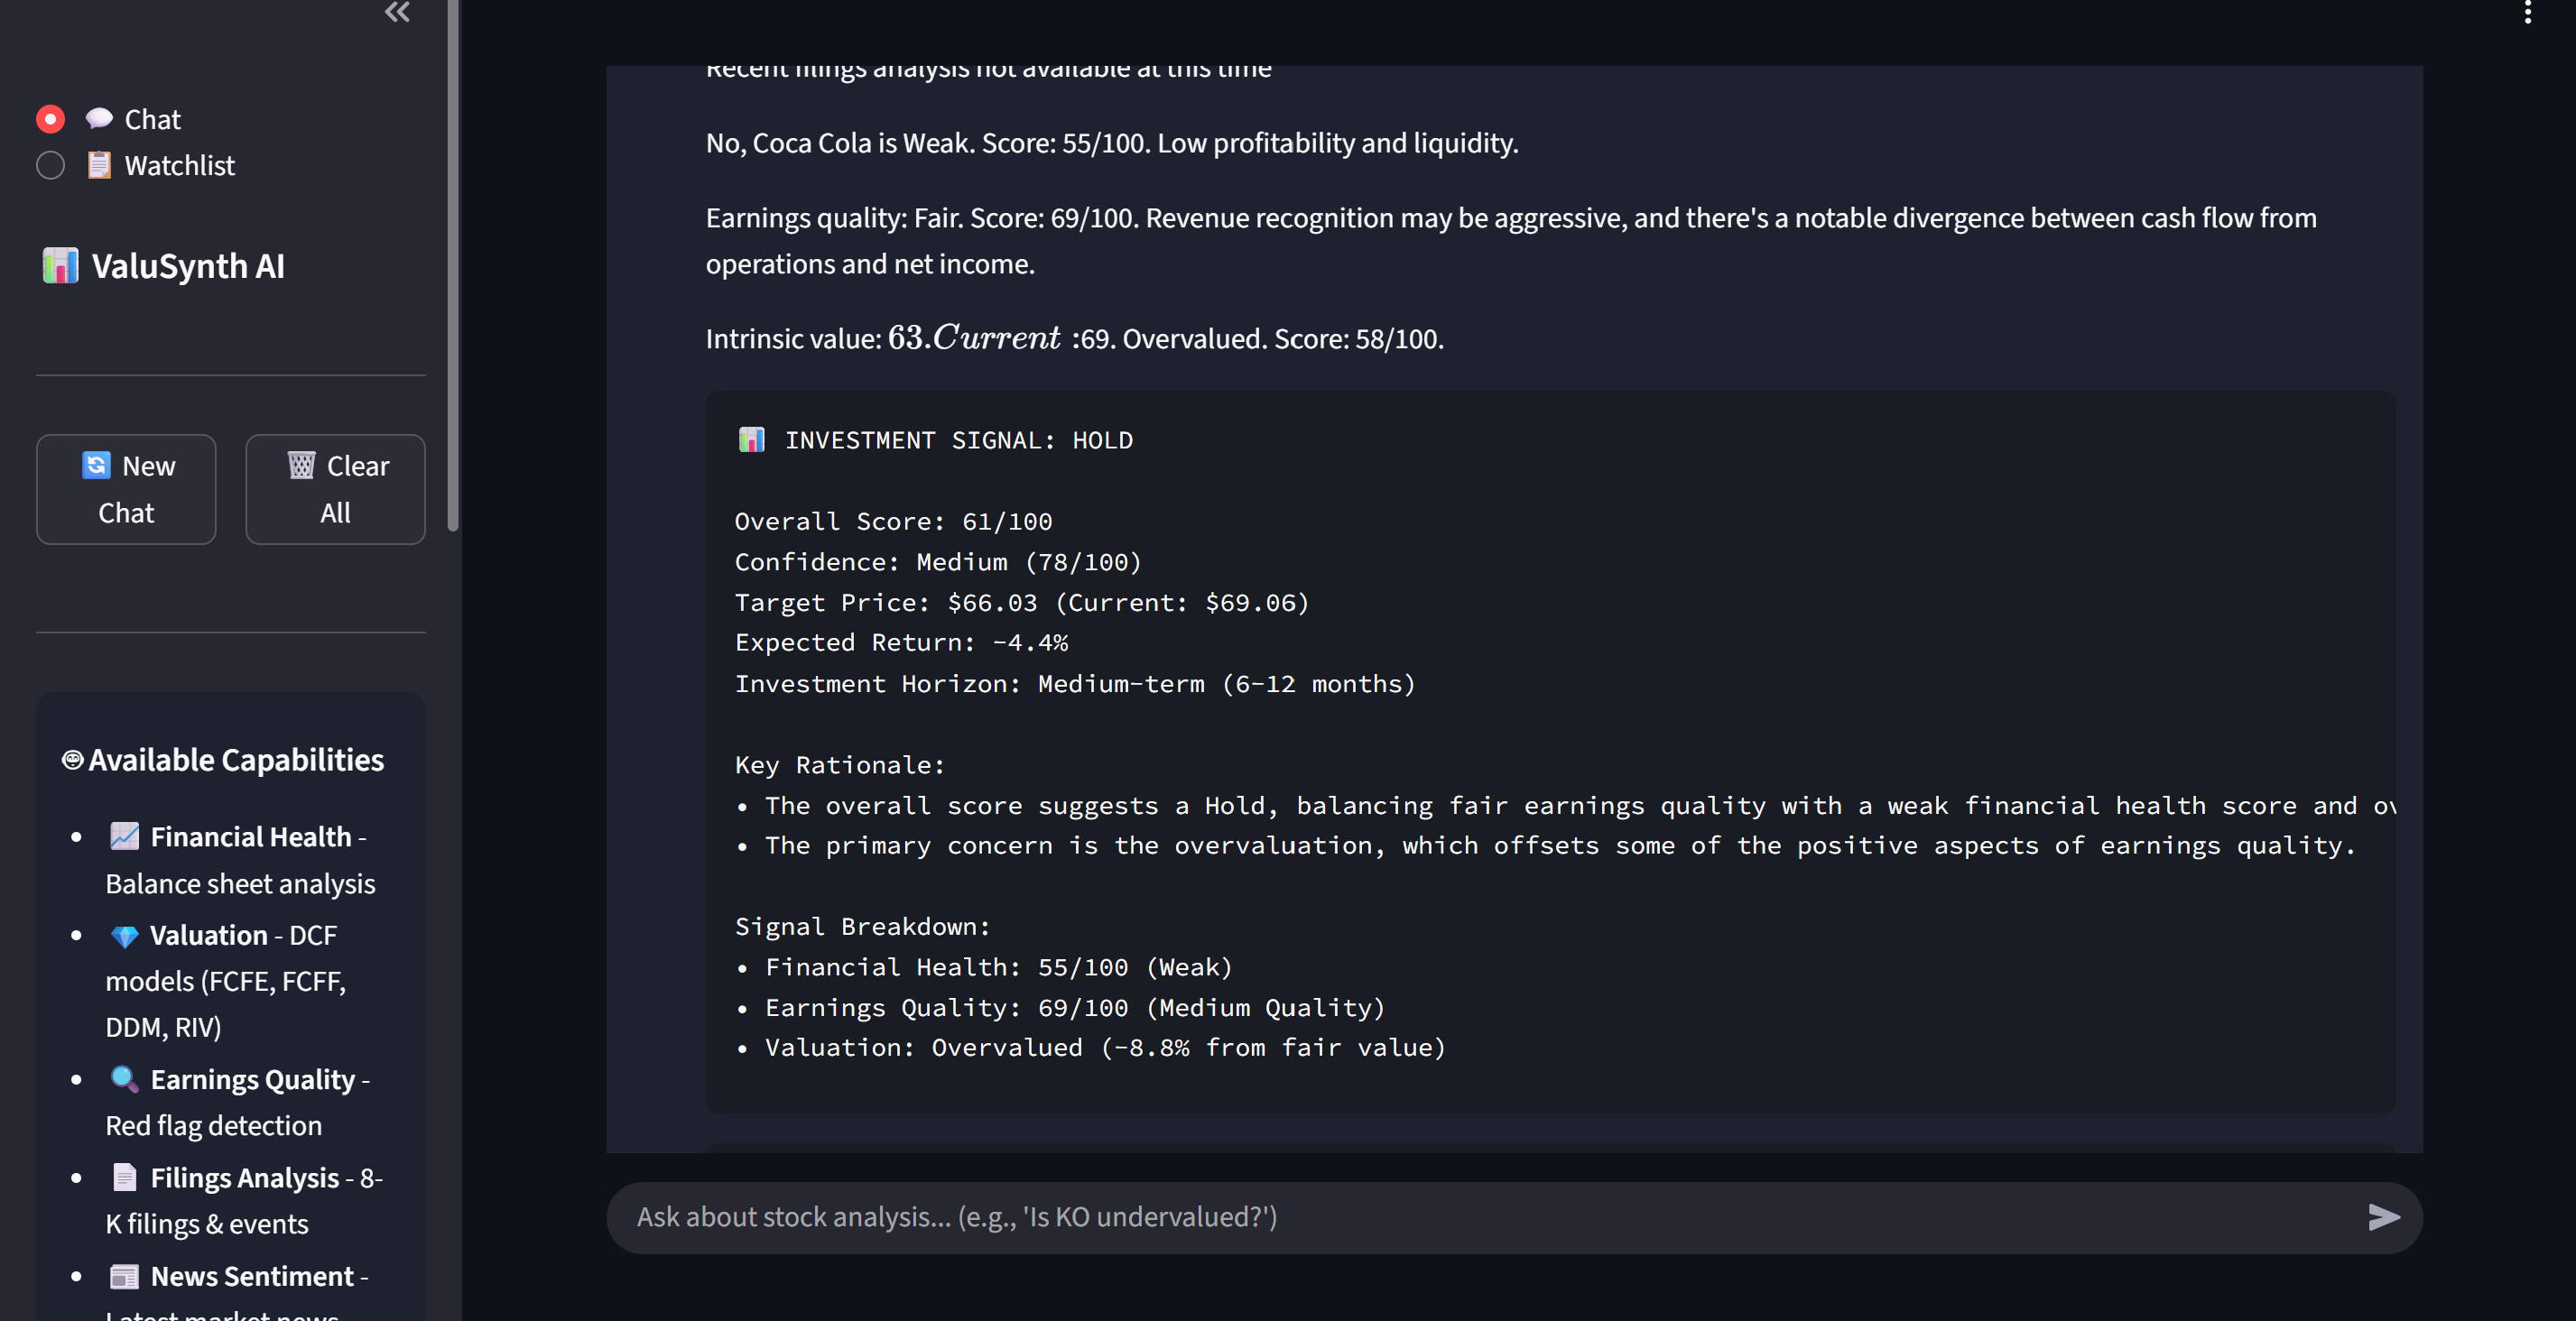Click the Investment Signal chart icon
This screenshot has width=2576, height=1321.
tap(751, 440)
